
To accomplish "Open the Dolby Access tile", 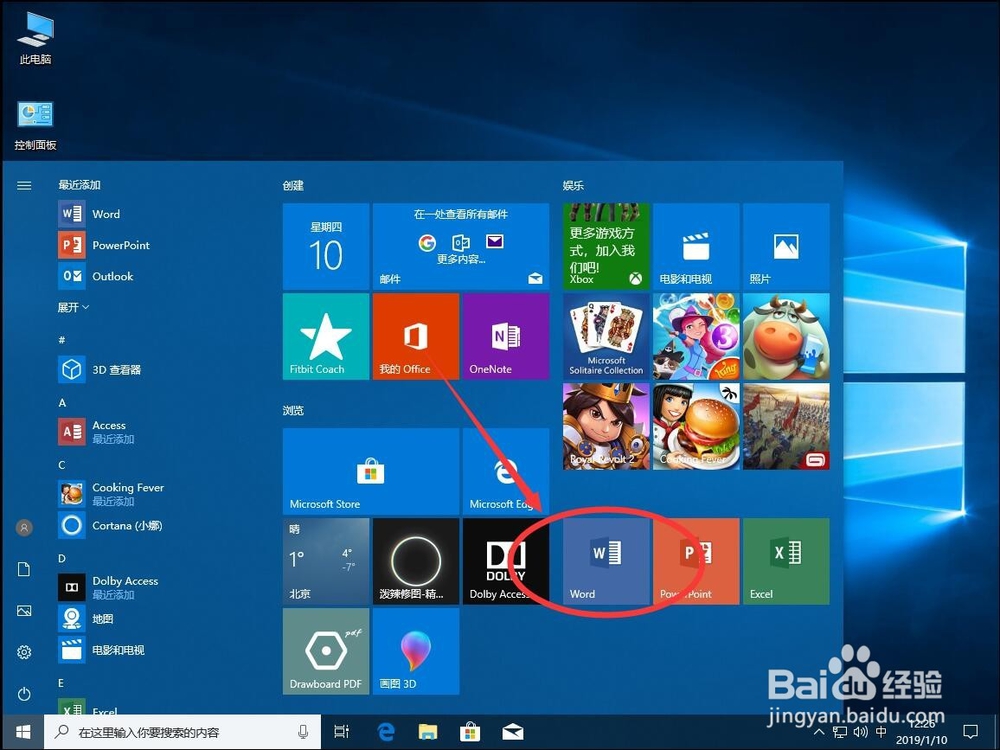I will pos(506,561).
